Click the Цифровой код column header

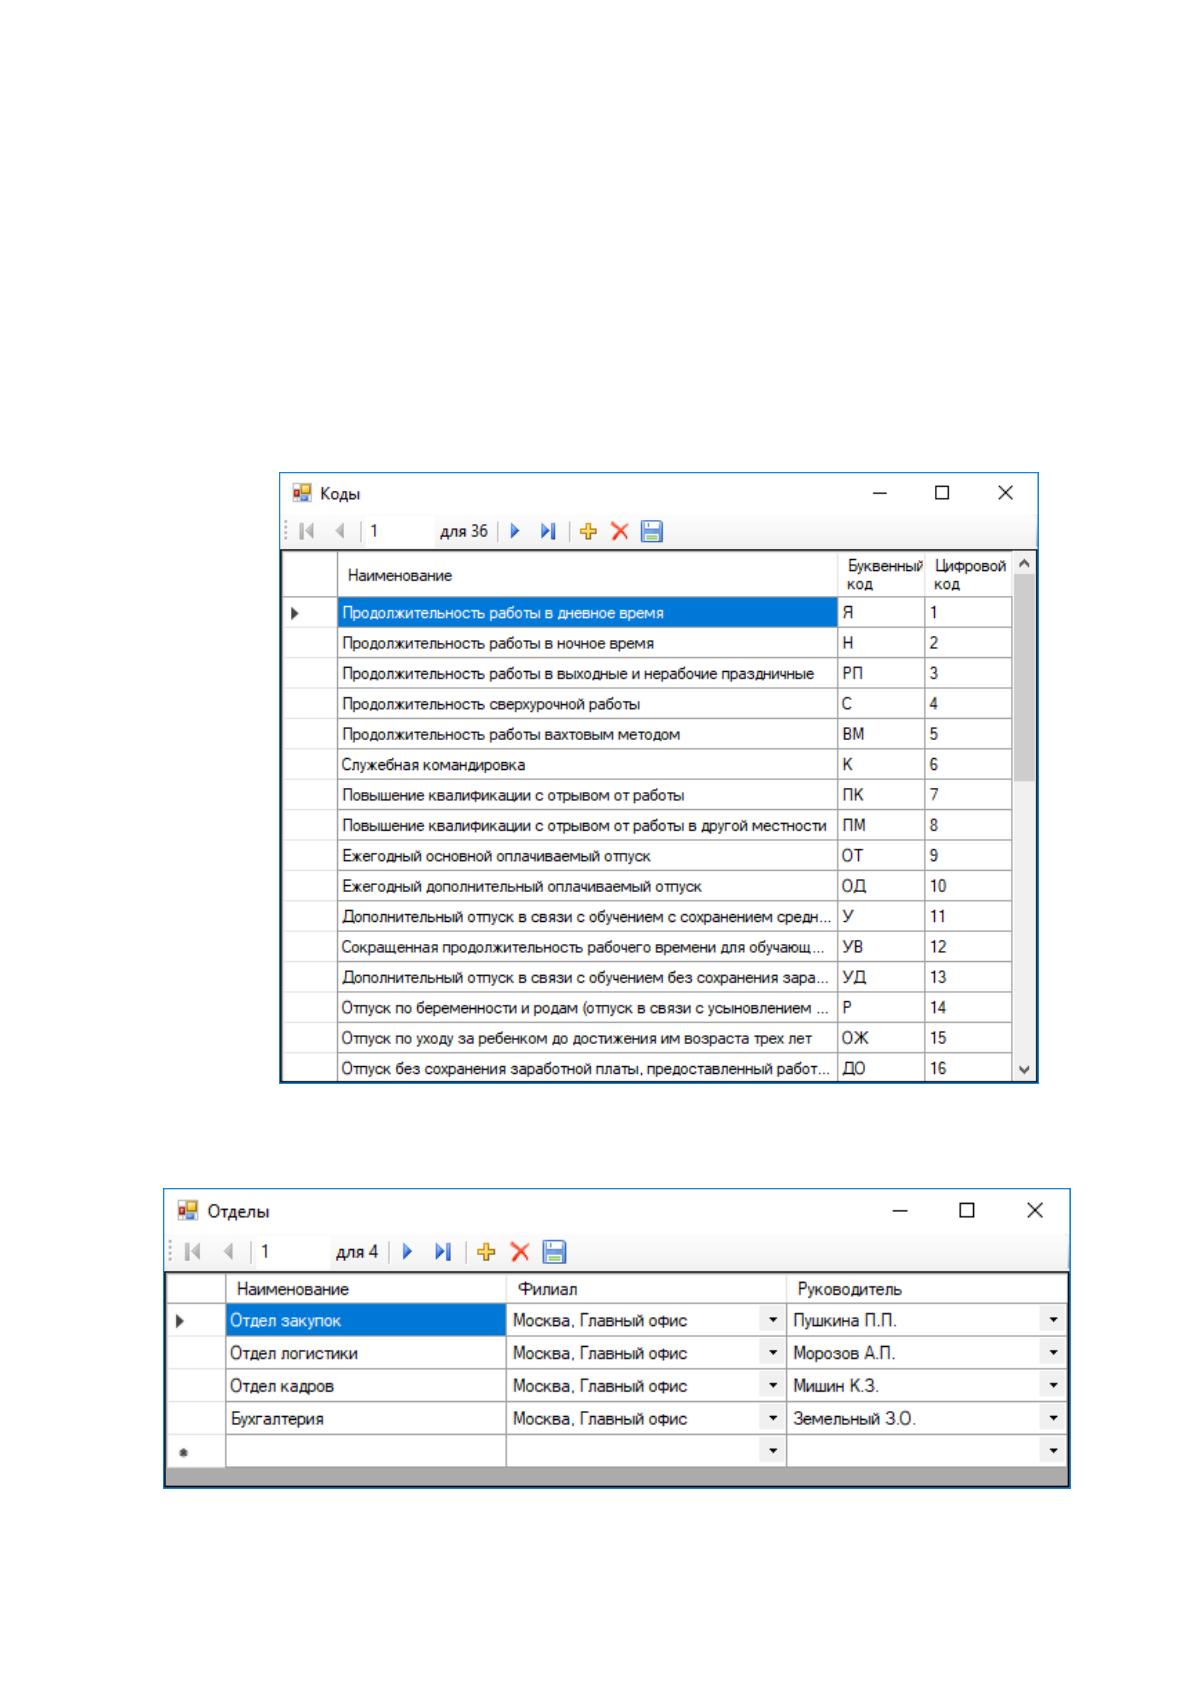tap(968, 575)
